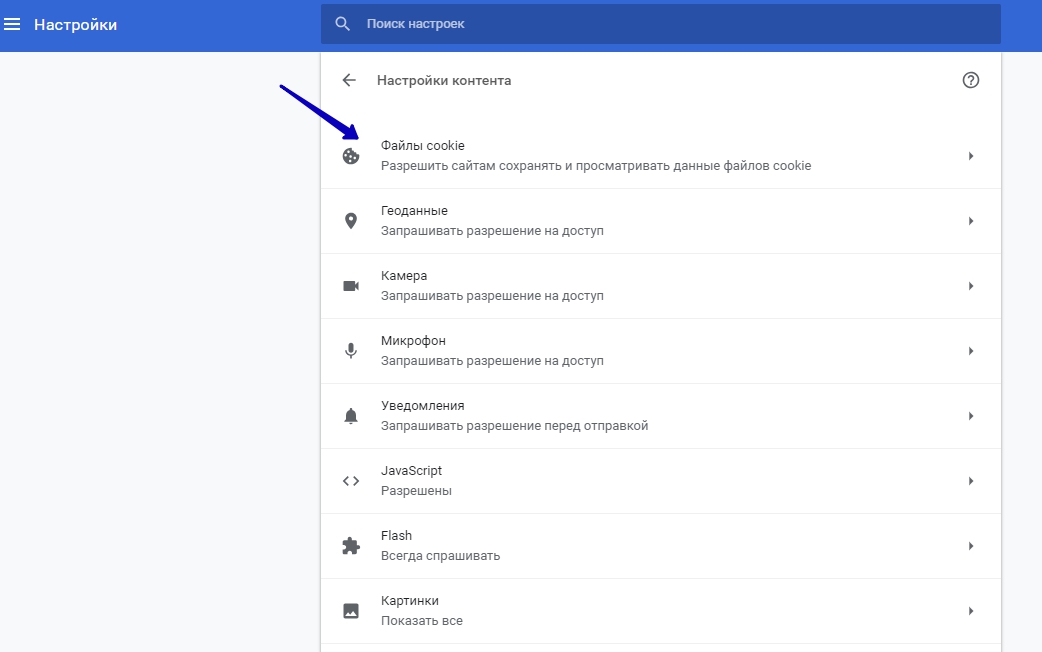Open the help question mark icon

[970, 80]
